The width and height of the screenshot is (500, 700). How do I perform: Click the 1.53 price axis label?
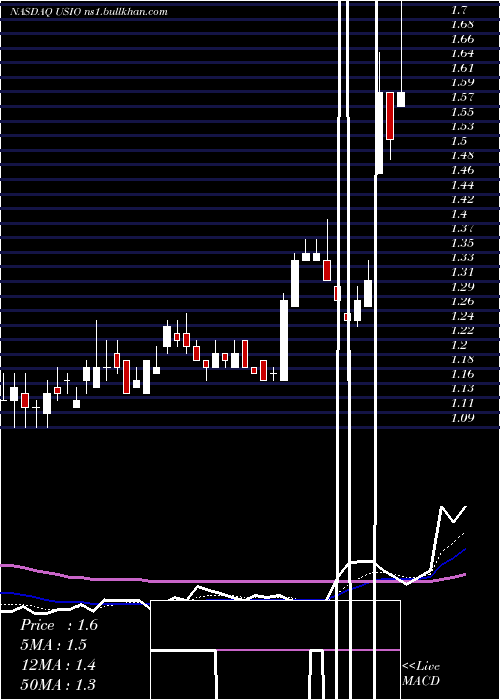462,126
